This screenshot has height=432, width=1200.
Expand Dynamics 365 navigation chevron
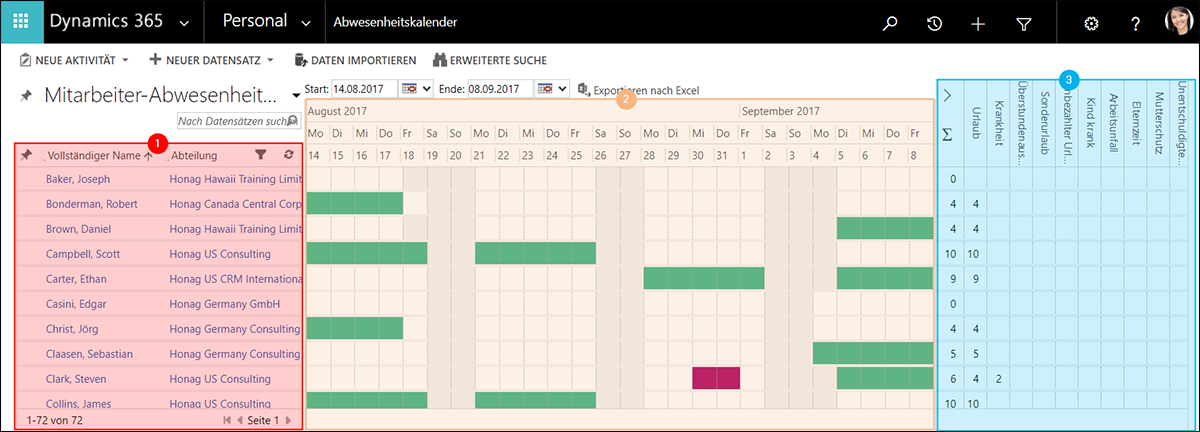click(x=183, y=23)
